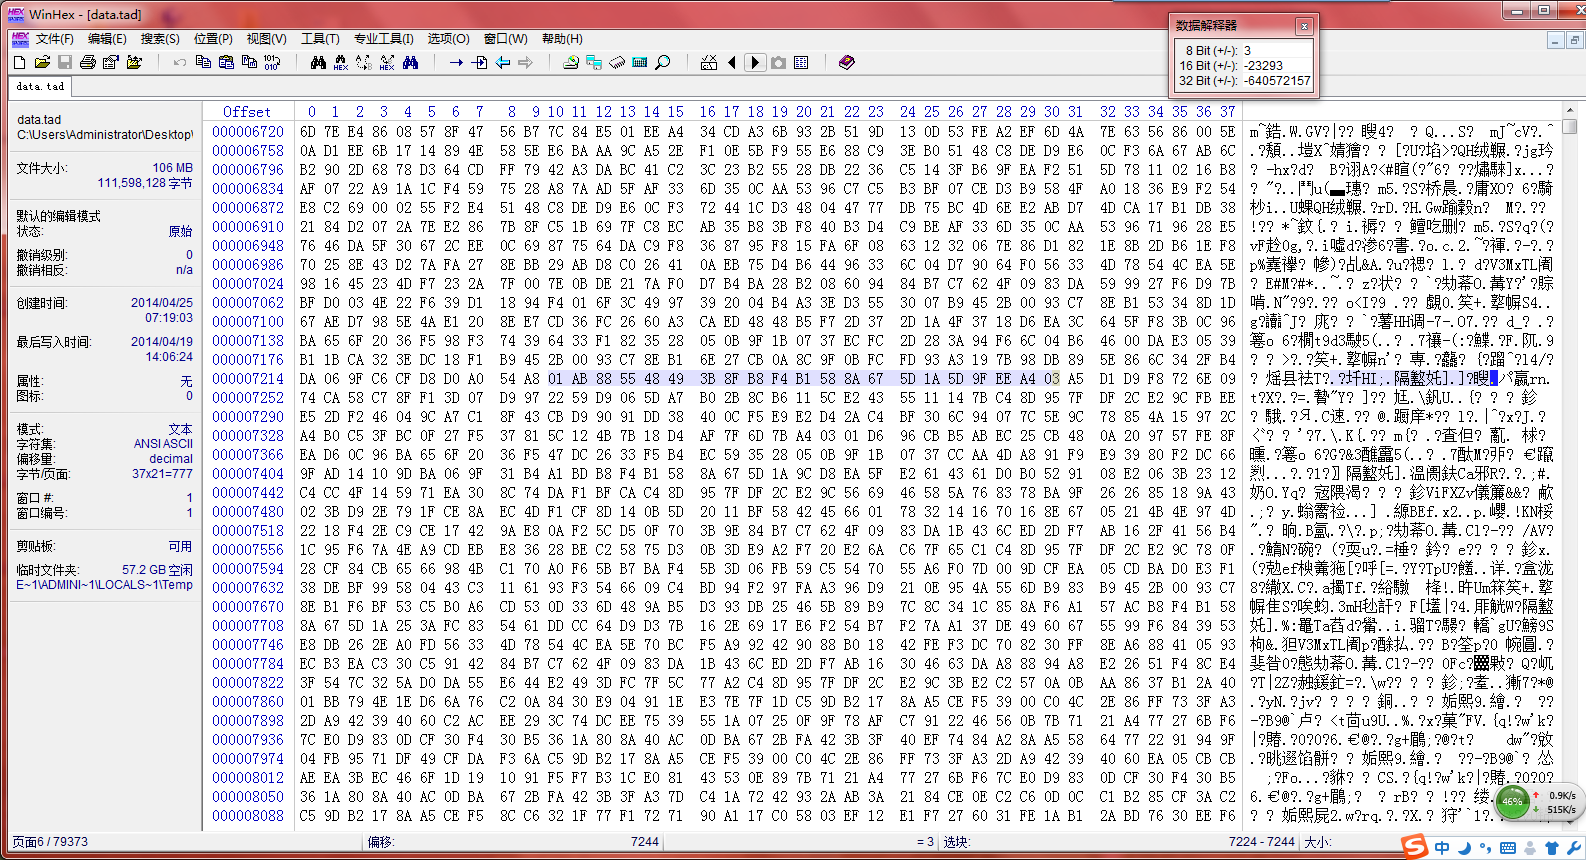Open Replace Text toolbar icon
The width and height of the screenshot is (1586, 860).
(x=364, y=62)
